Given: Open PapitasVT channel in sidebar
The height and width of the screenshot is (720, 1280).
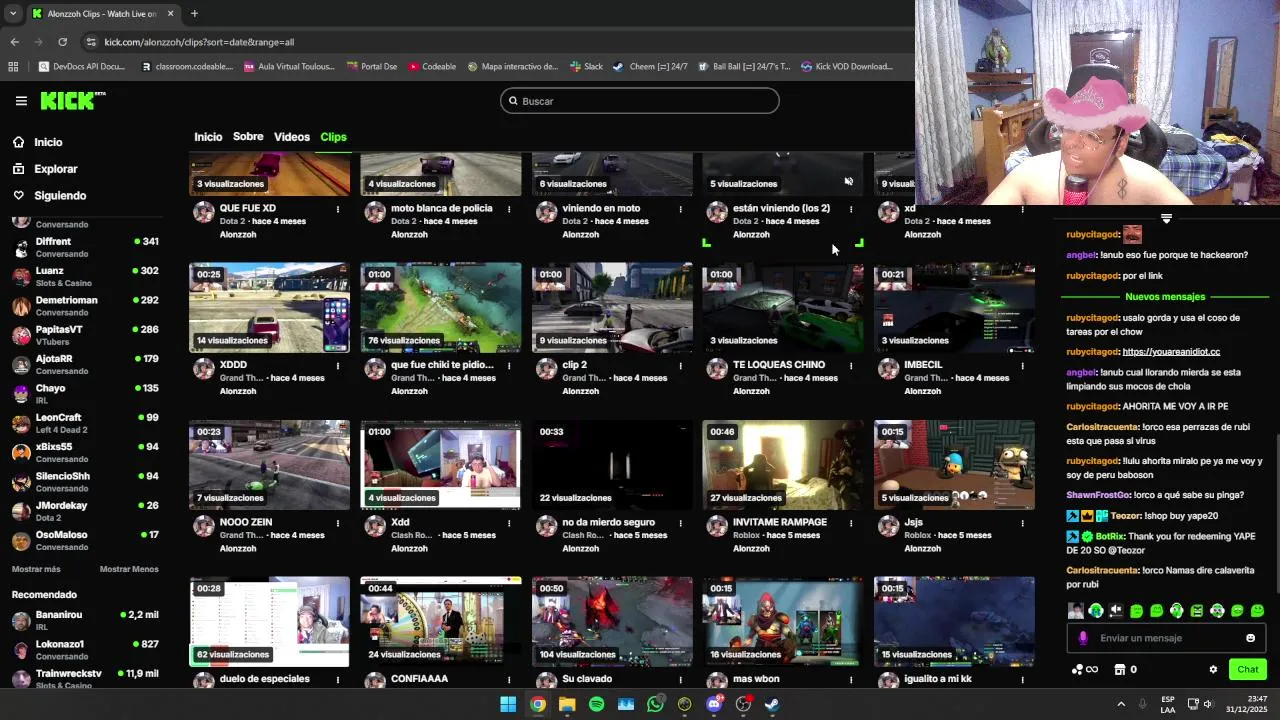Looking at the screenshot, I should [x=86, y=334].
